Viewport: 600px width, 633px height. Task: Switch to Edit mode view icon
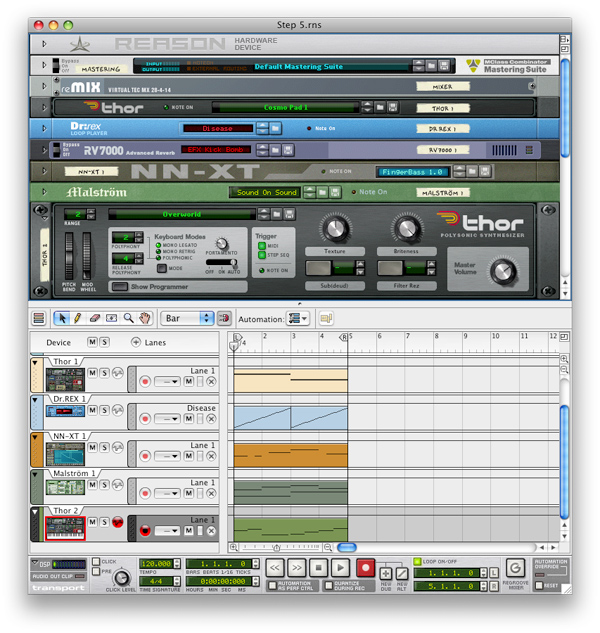pos(39,319)
